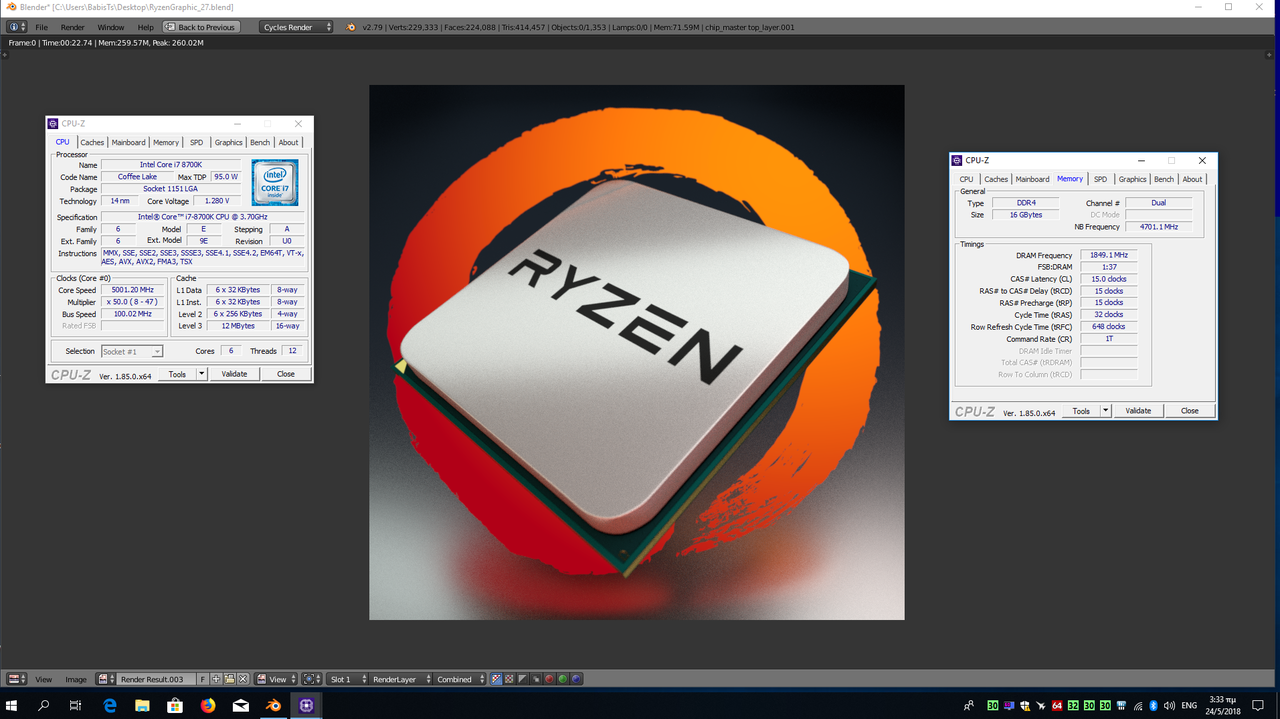Open the Slot 1 render slot dropdown
Image resolution: width=1280 pixels, height=719 pixels.
point(348,679)
